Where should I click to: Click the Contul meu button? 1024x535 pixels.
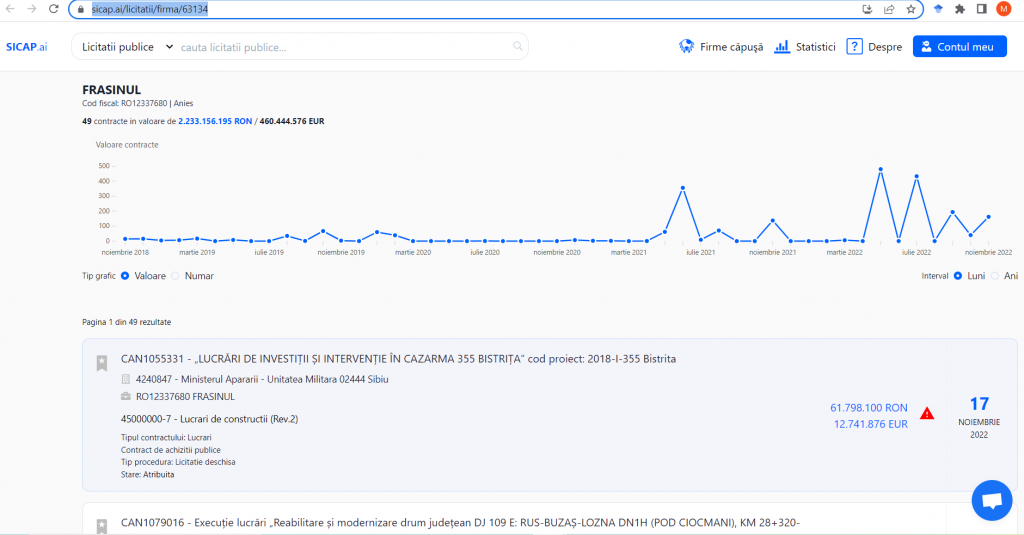coord(959,47)
